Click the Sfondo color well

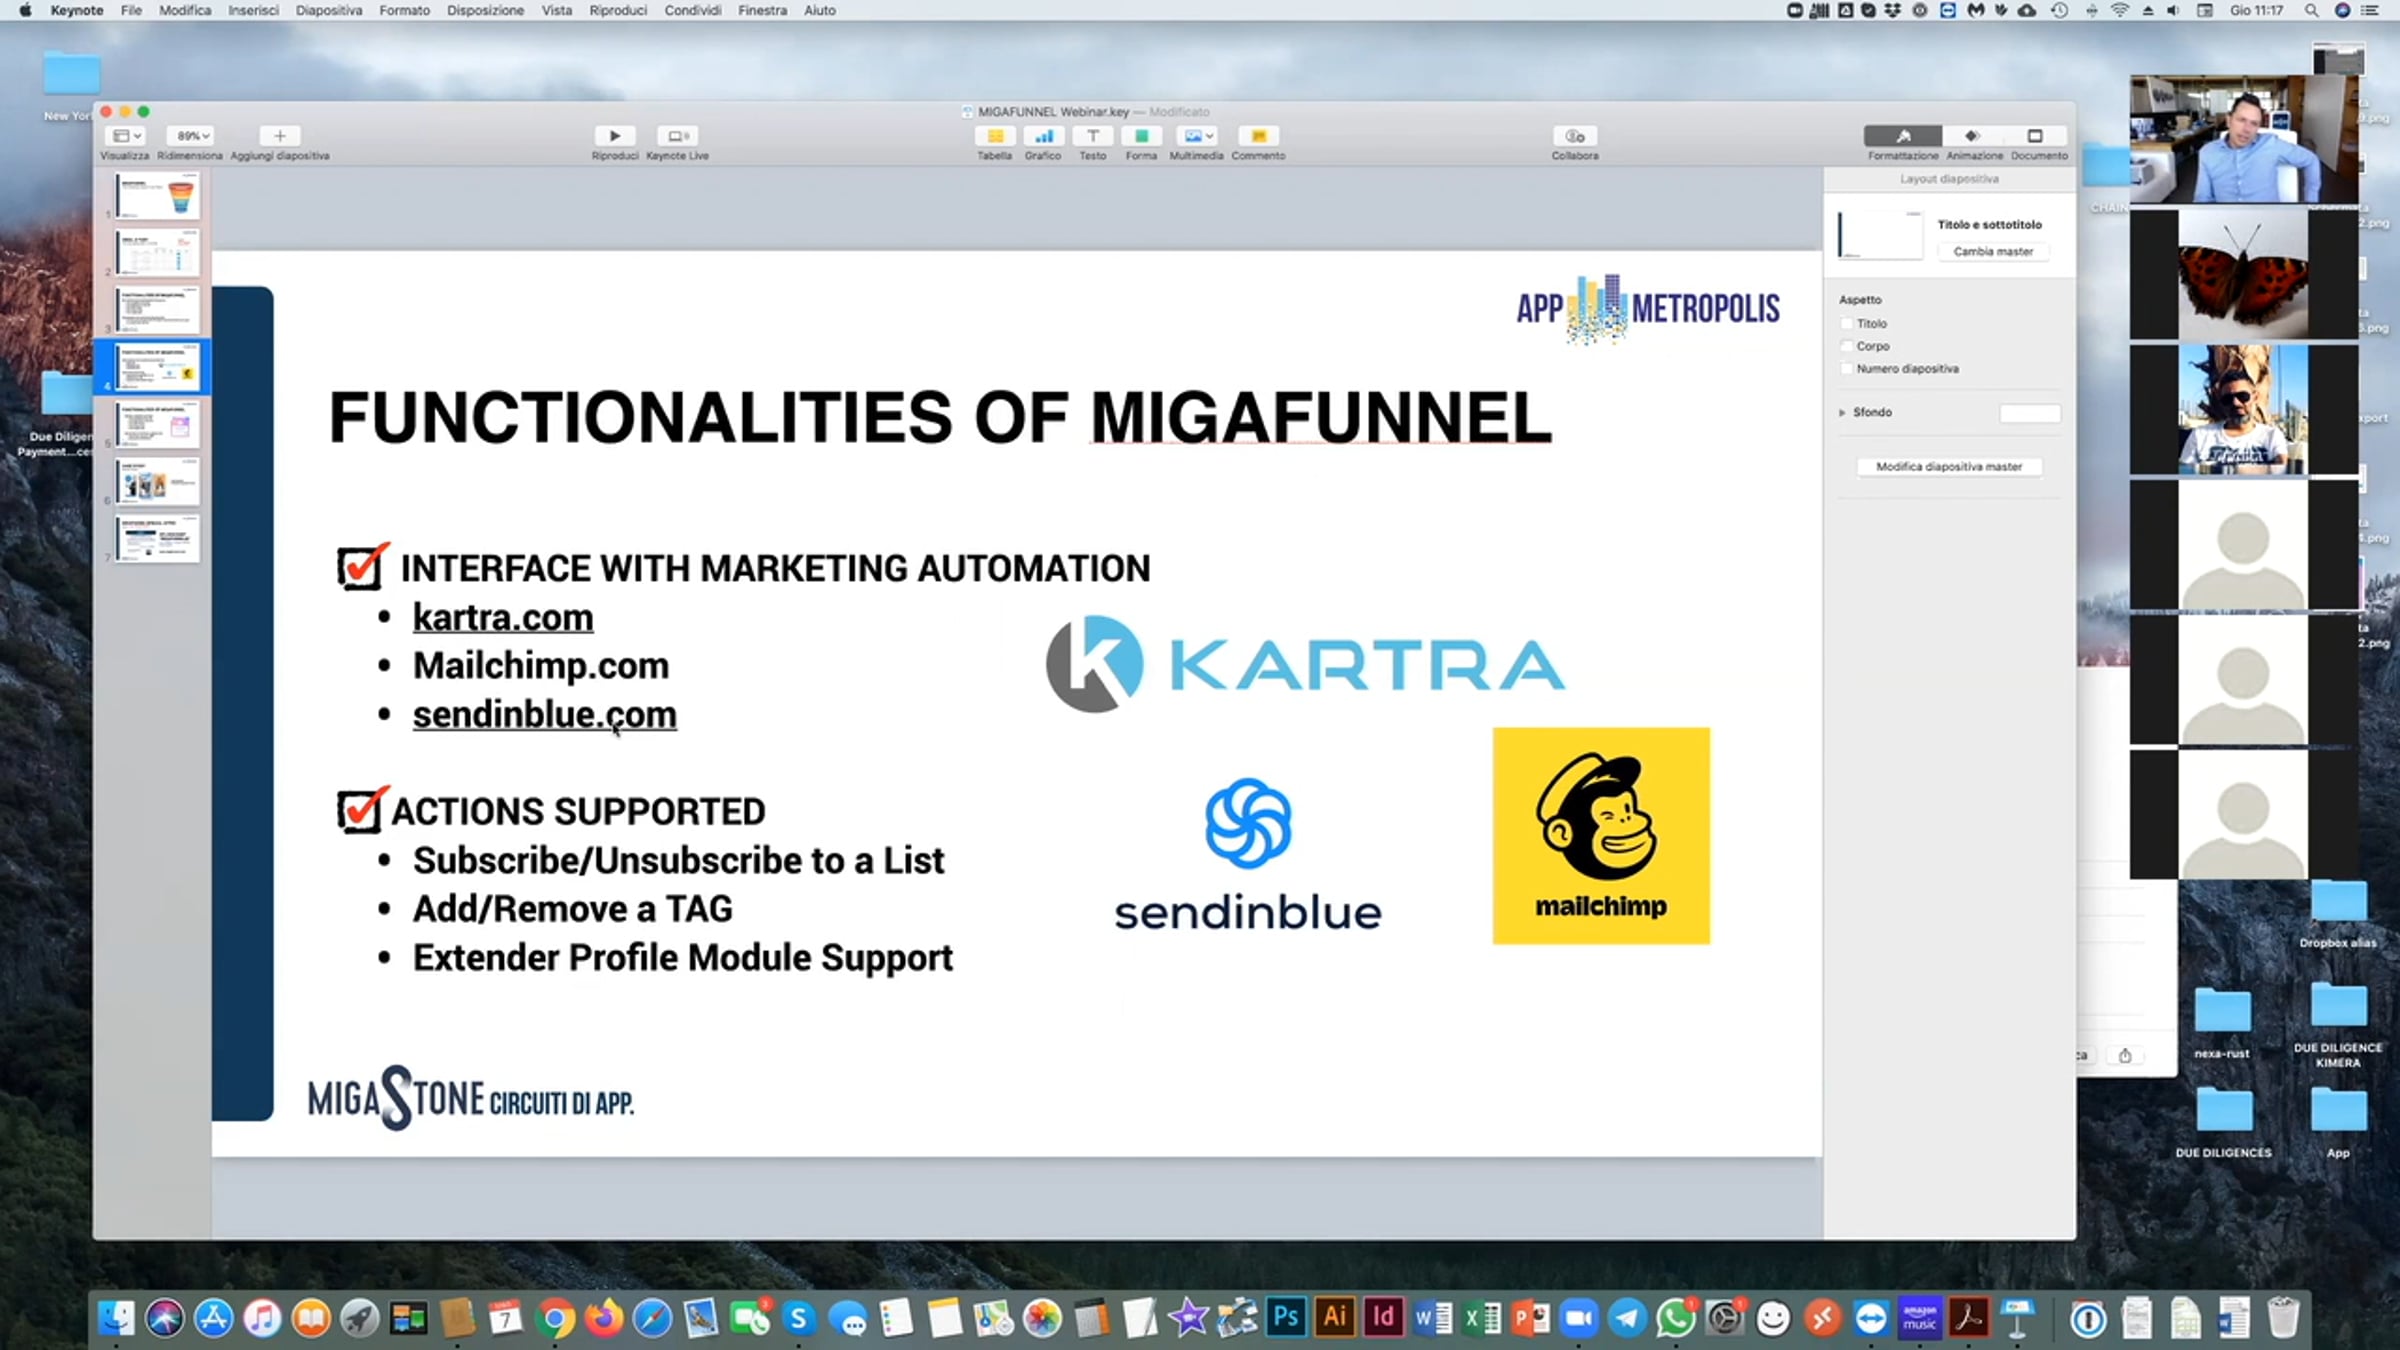point(2029,413)
